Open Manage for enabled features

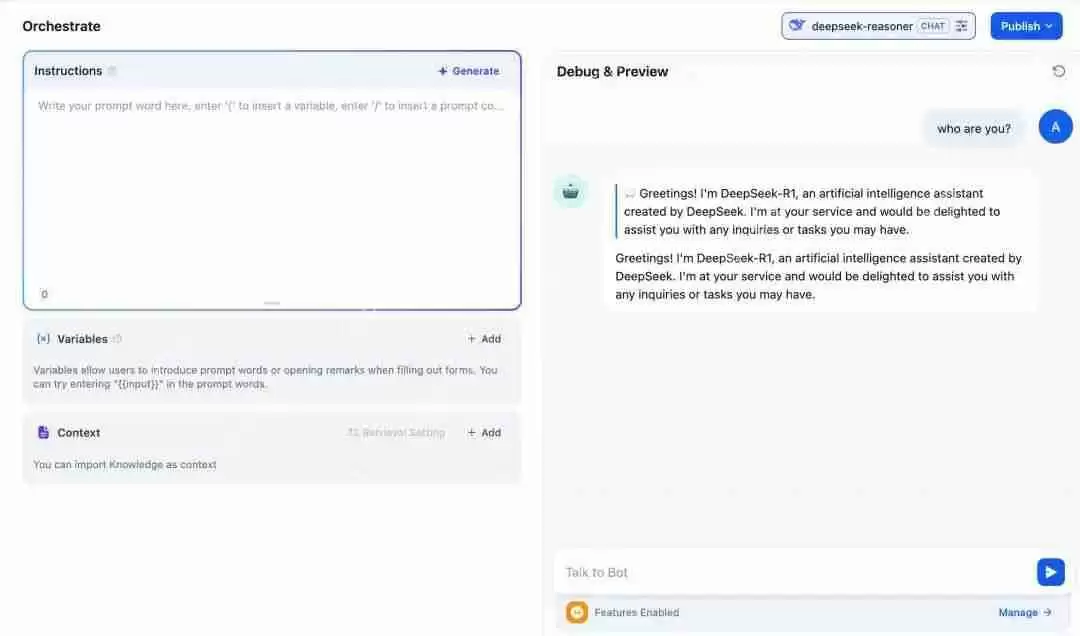(x=1023, y=611)
